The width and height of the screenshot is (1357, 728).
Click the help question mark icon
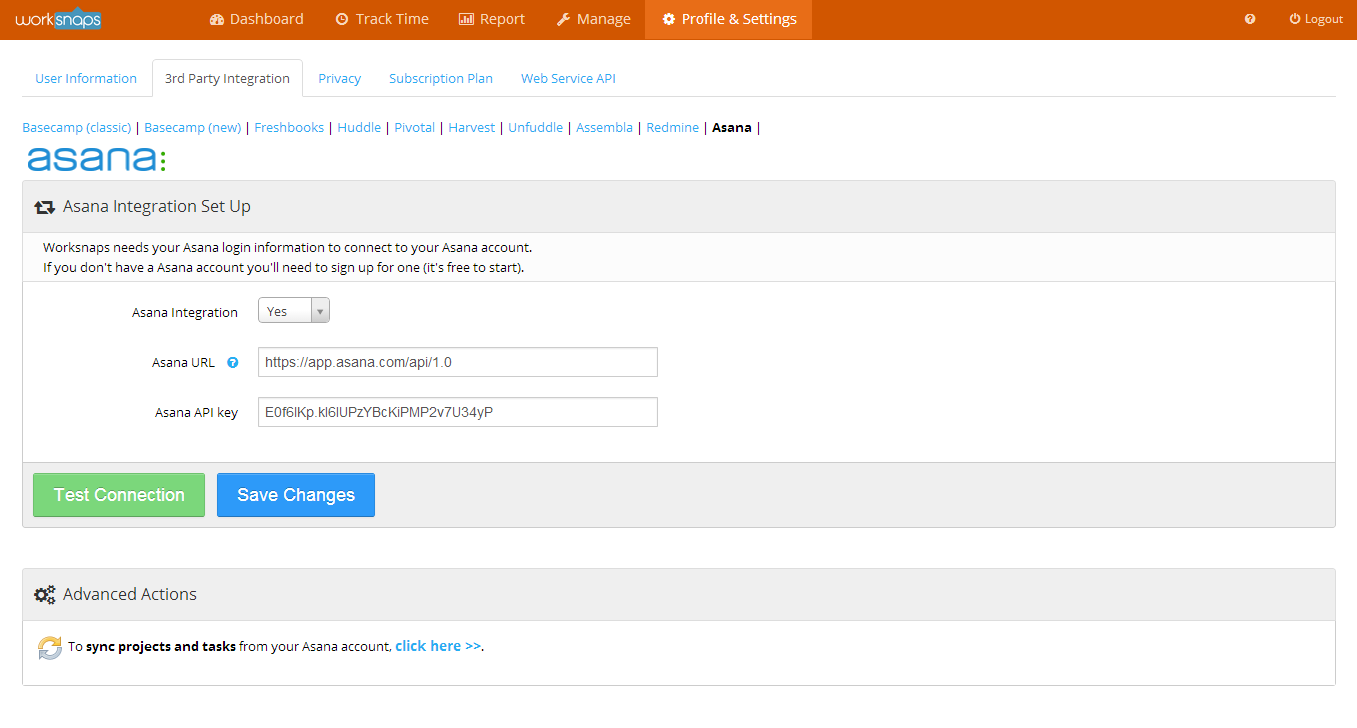(1250, 19)
